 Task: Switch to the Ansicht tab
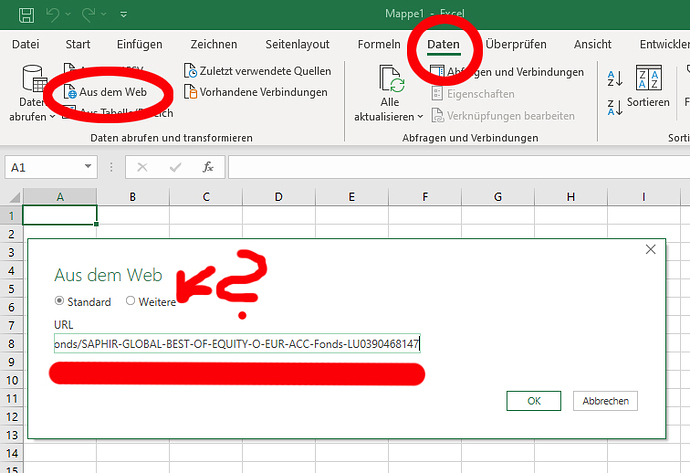(592, 44)
